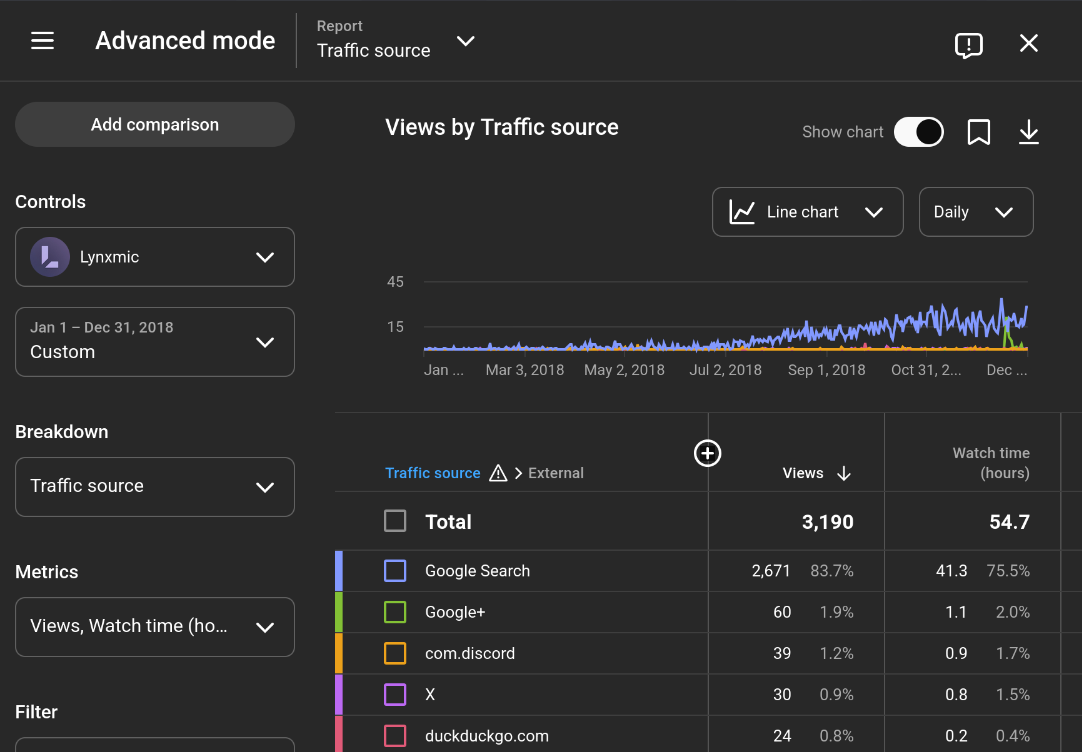Expand the Breakdown Traffic source dropdown
Screen dimensions: 1082x752
155,486
